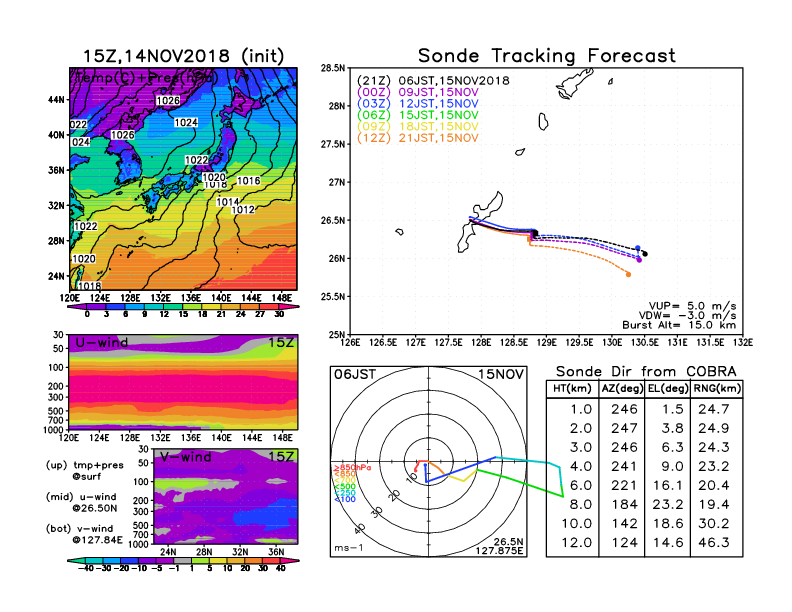Select the green (06Z) 15JST,15NOV legend entry
This screenshot has height=612, width=792.
tap(418, 115)
